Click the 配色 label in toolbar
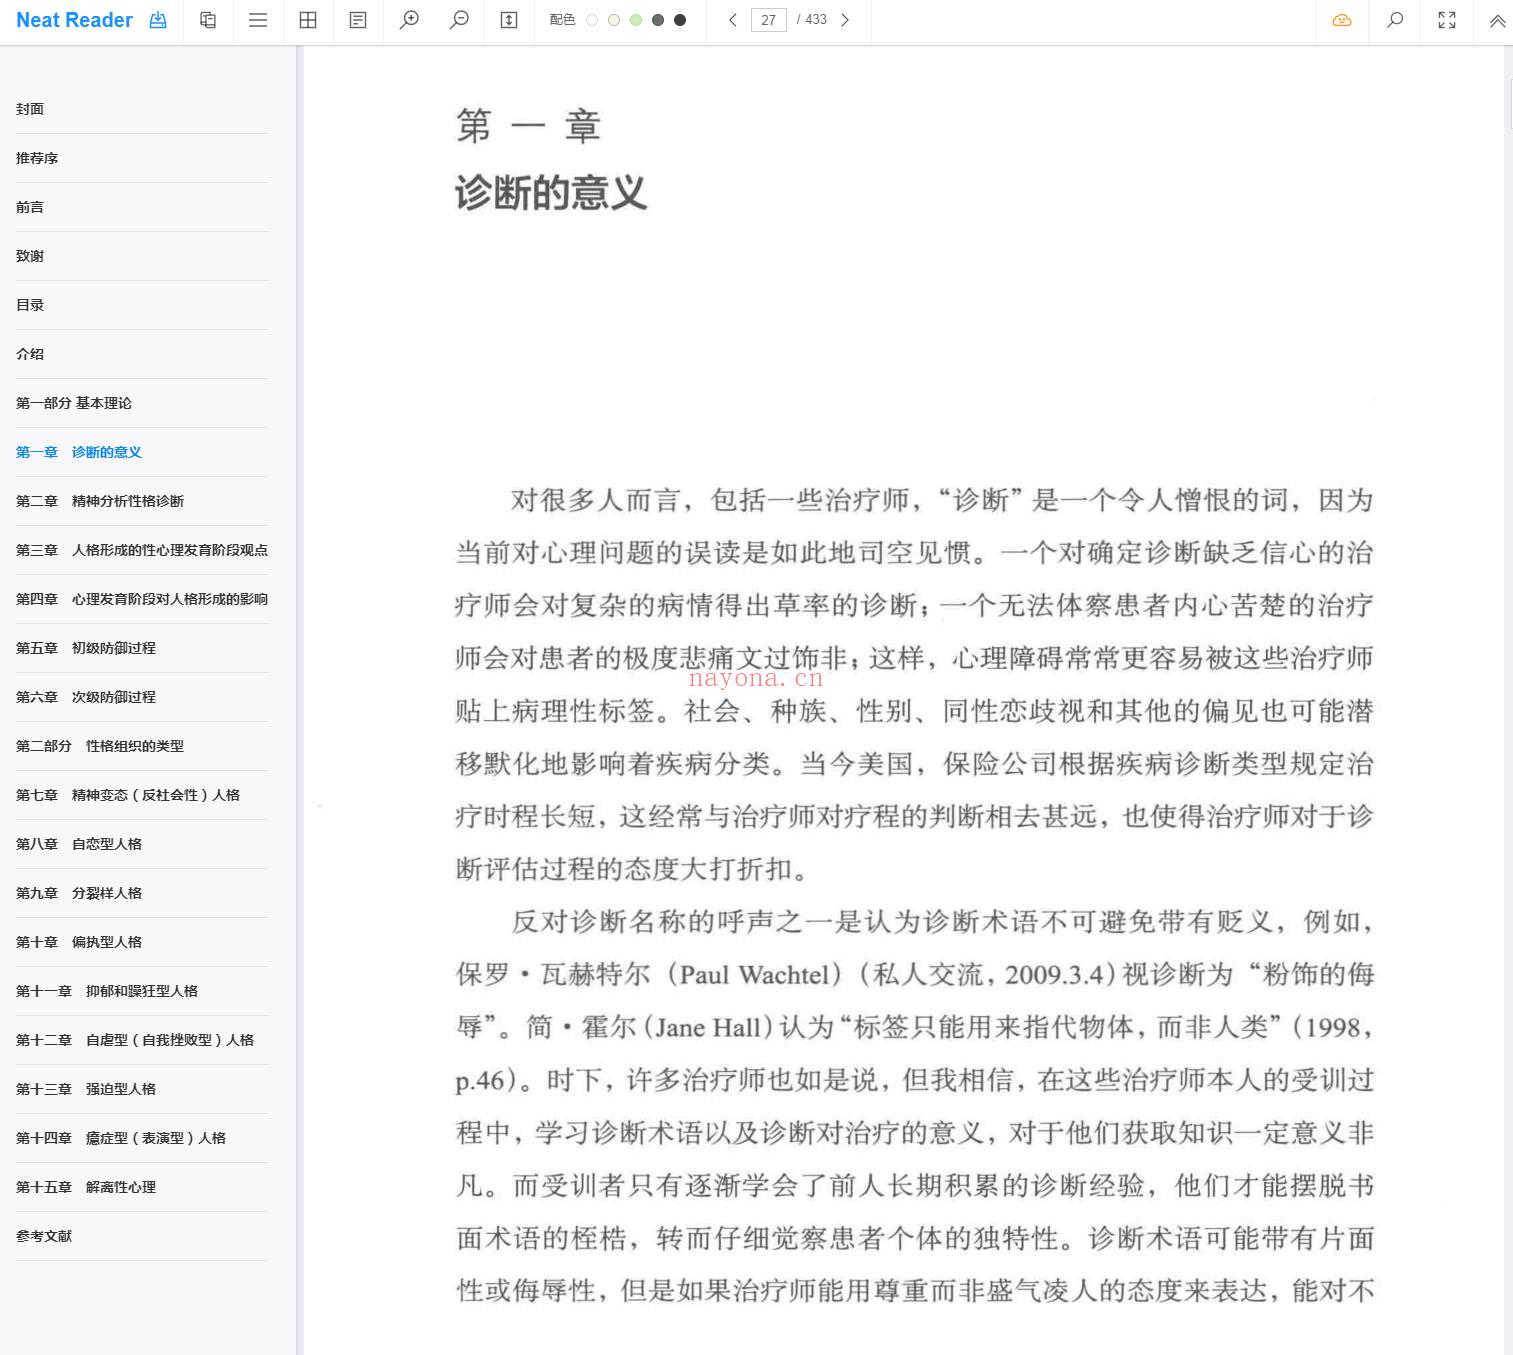 coord(562,20)
